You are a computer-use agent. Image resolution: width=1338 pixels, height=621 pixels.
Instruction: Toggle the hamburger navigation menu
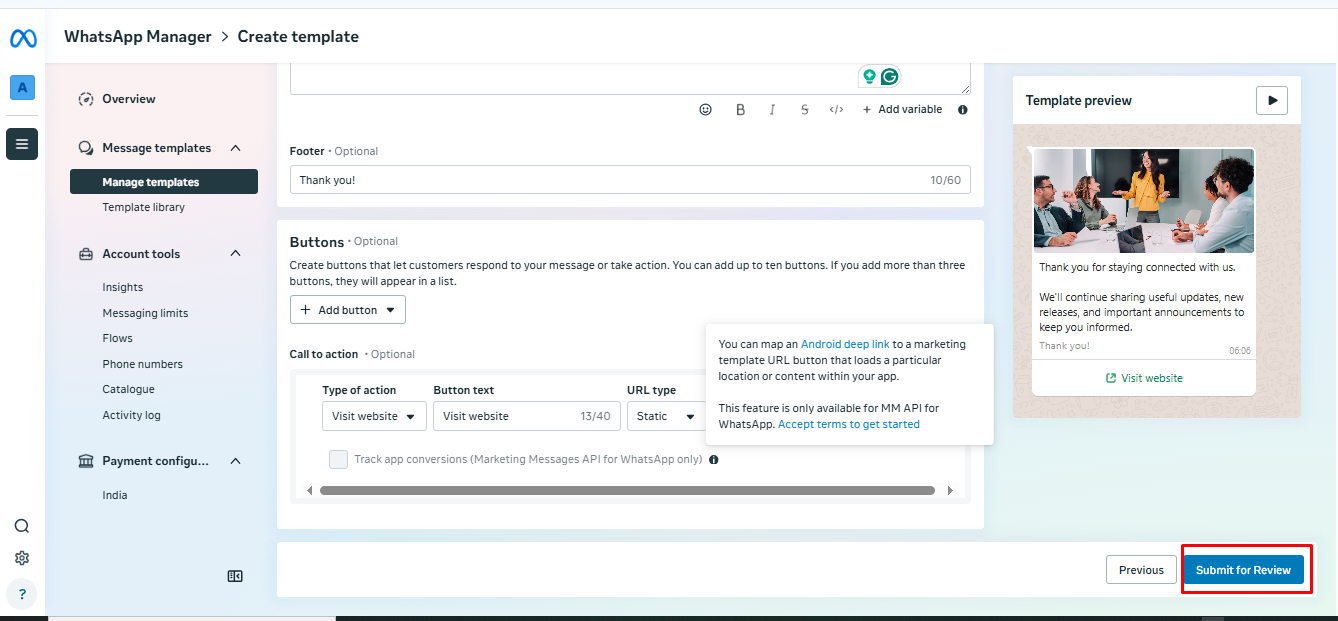click(22, 144)
